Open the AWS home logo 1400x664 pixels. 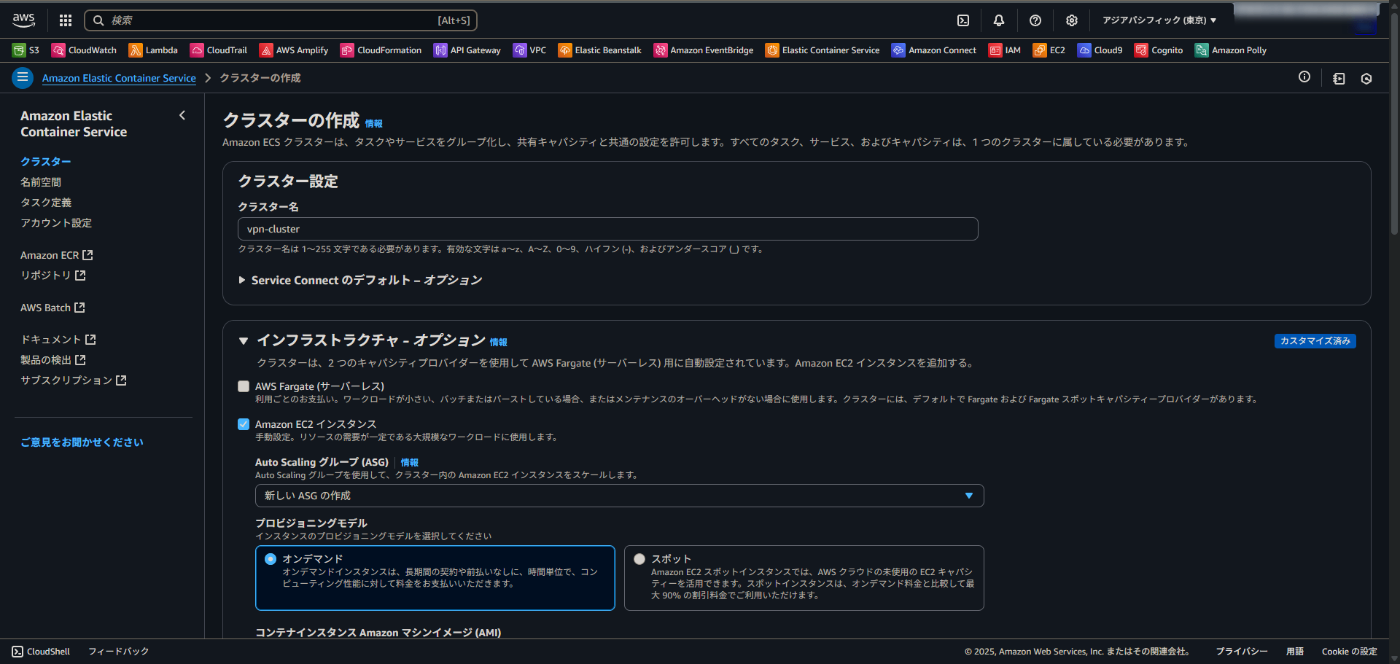(24, 20)
